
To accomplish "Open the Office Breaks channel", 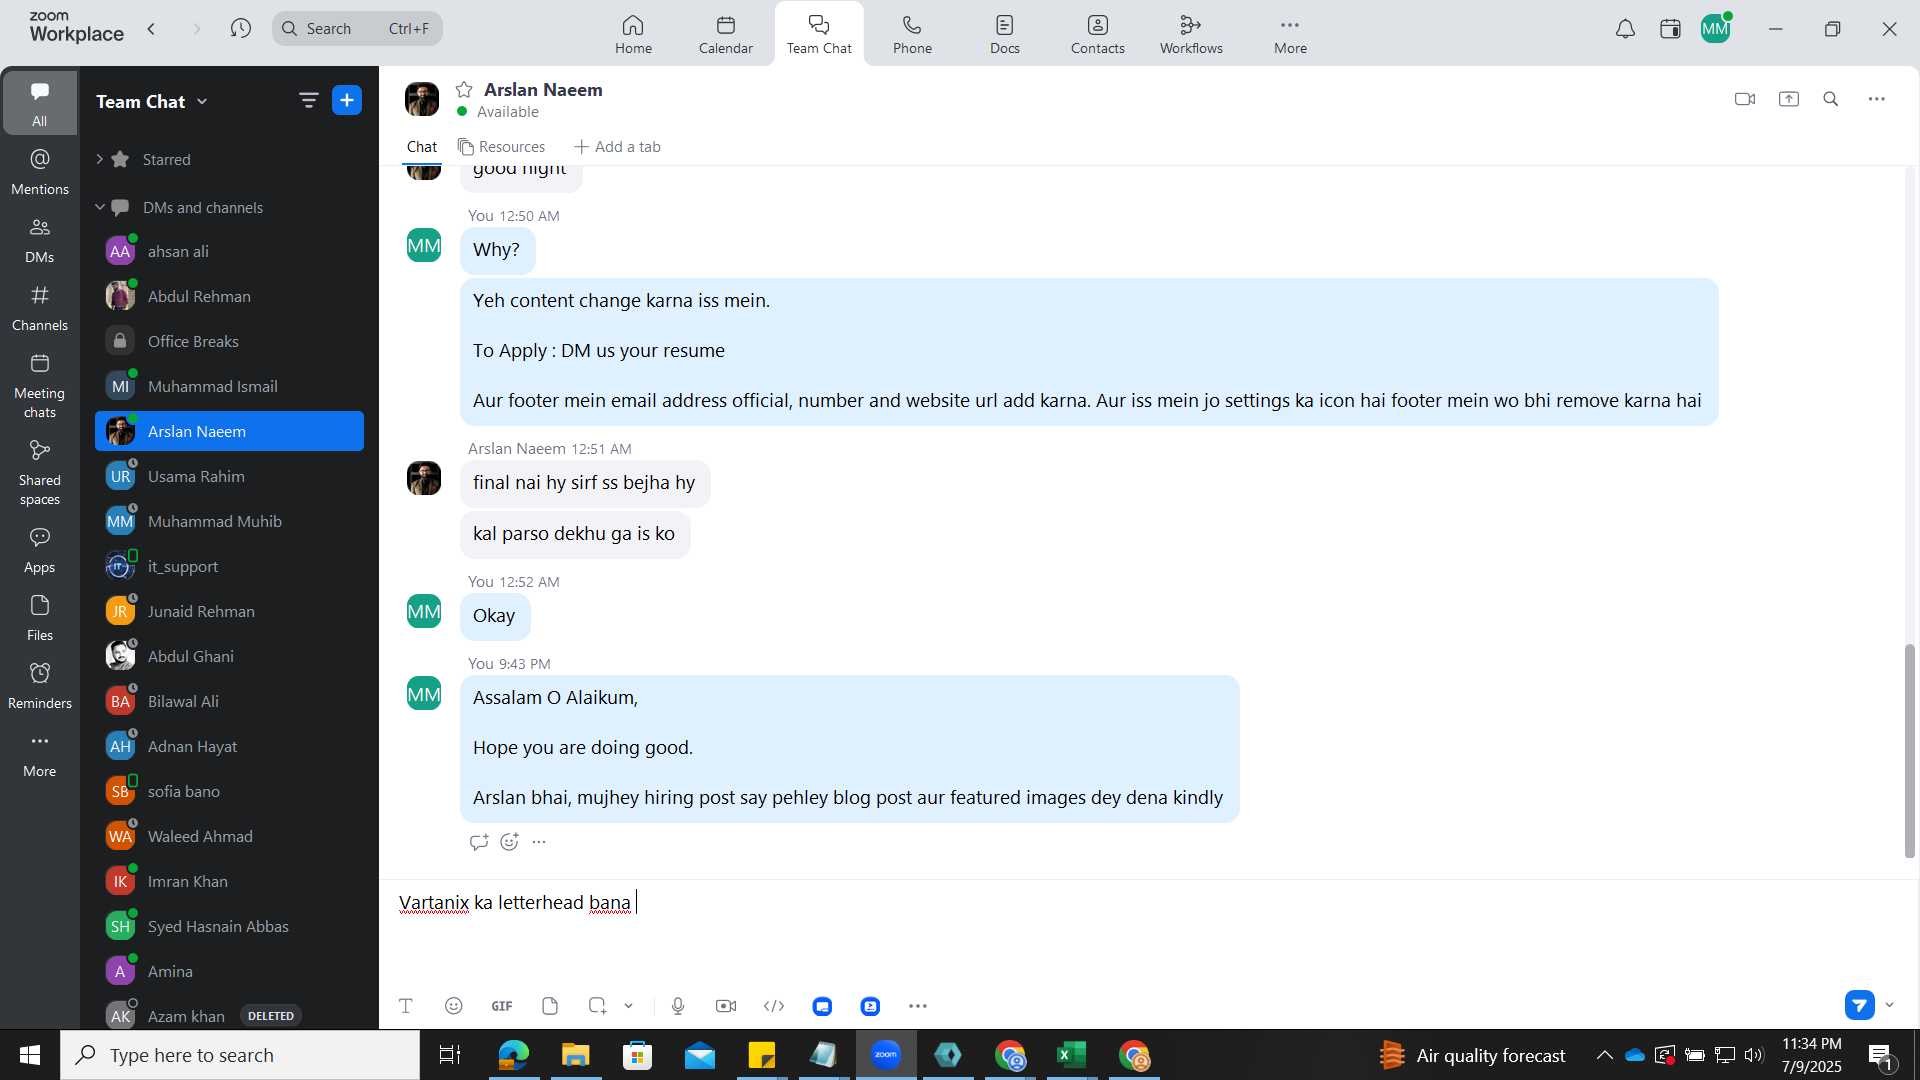I will click(229, 341).
